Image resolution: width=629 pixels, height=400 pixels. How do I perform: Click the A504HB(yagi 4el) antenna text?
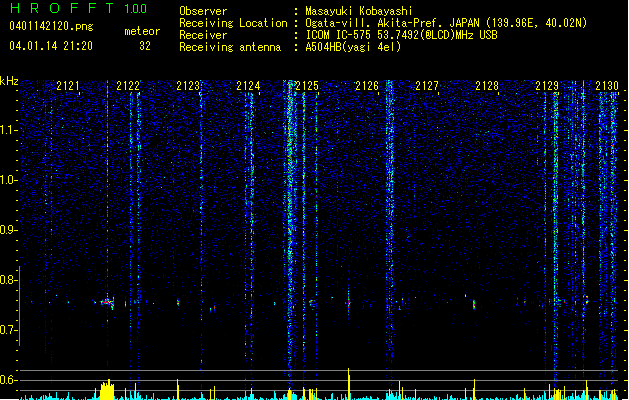pyautogui.click(x=353, y=47)
